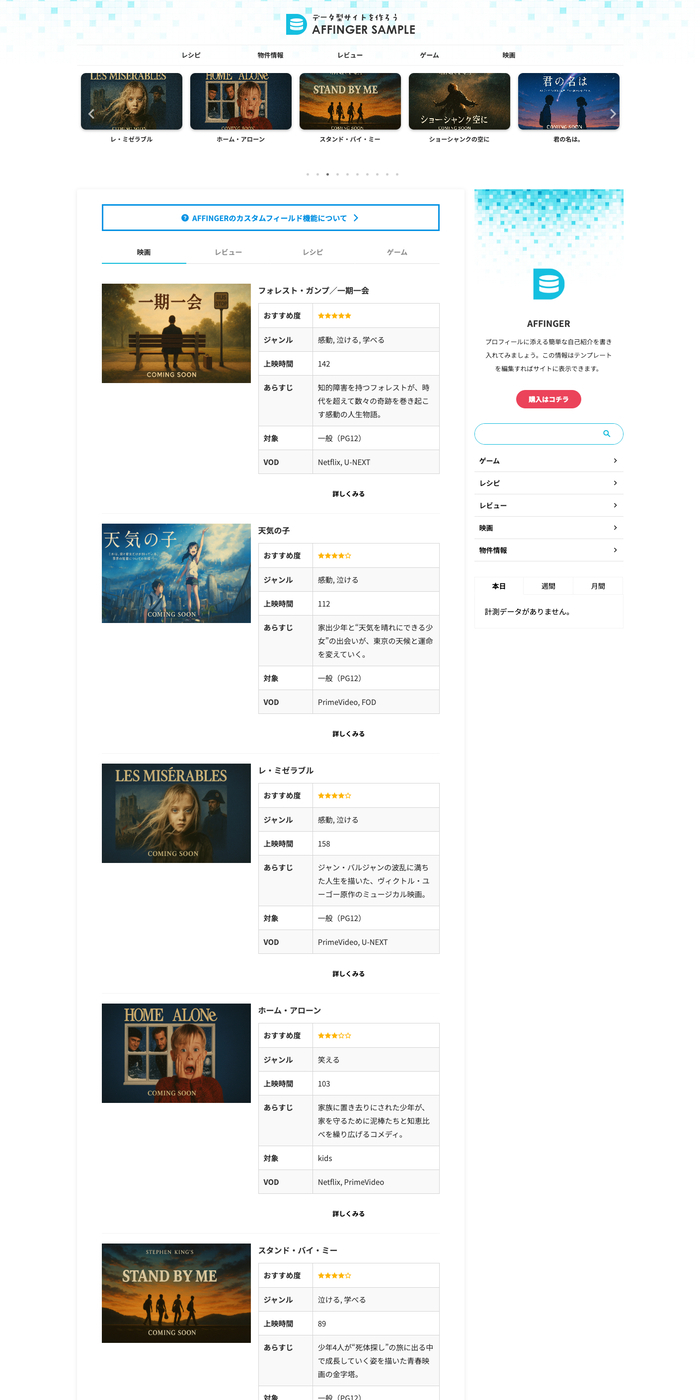The width and height of the screenshot is (700, 1400).
Task: Expand the レシピ category in sidebar
Action: click(x=614, y=483)
